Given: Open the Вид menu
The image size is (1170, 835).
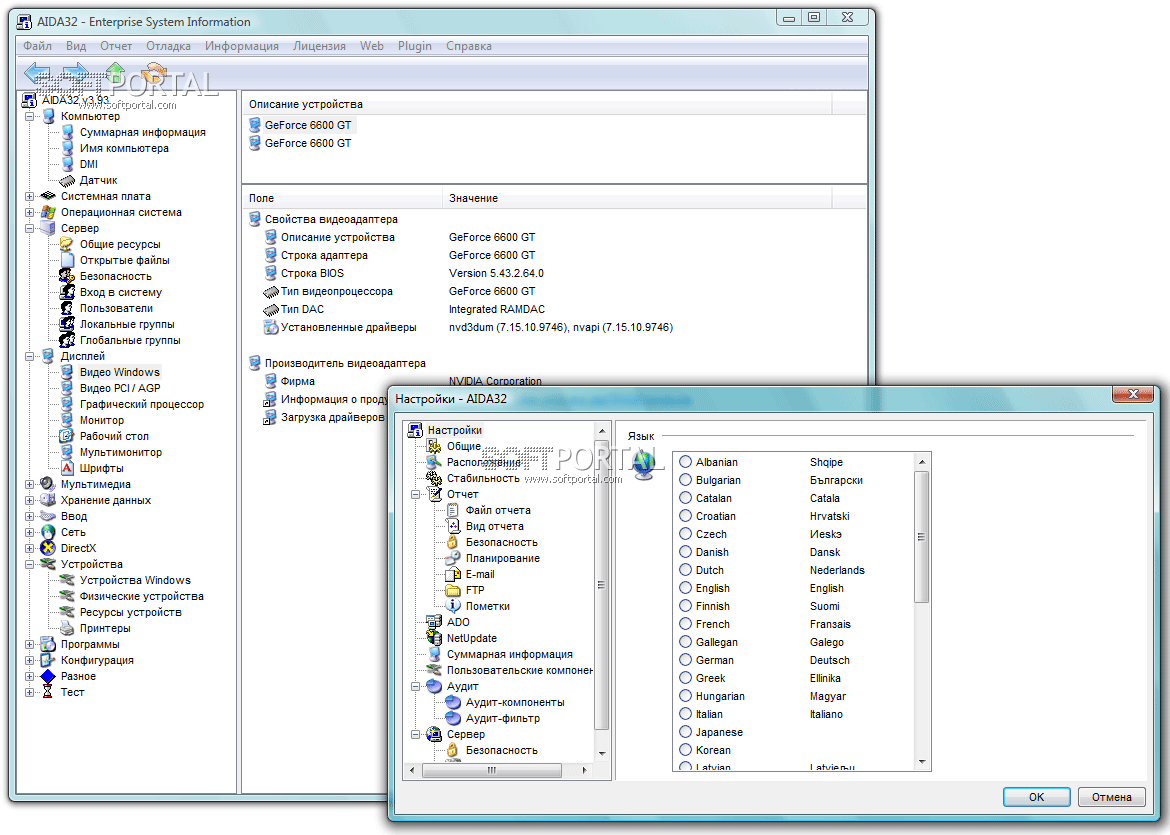Looking at the screenshot, I should (76, 46).
